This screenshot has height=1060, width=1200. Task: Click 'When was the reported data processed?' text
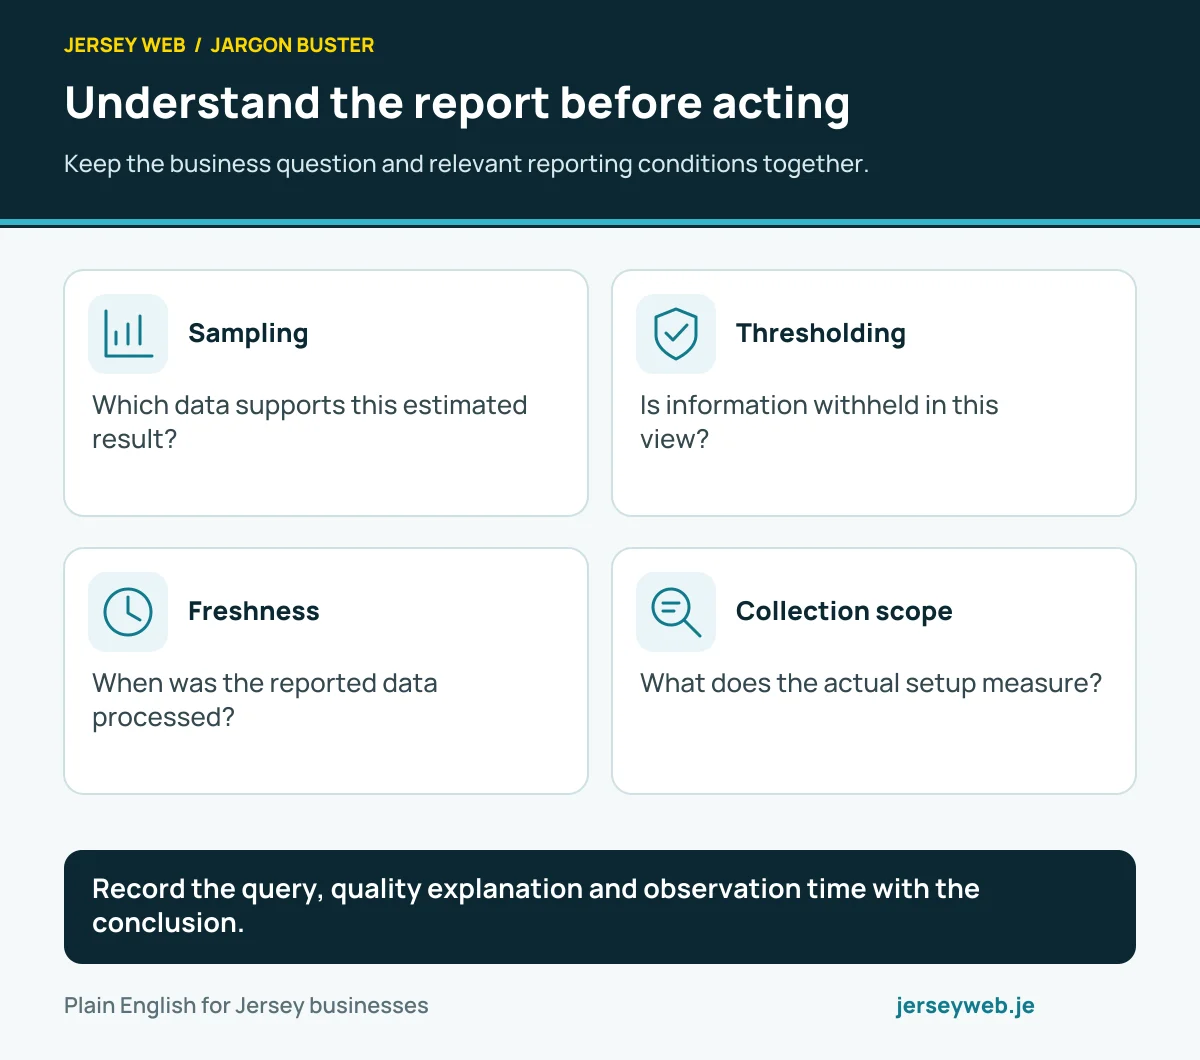265,700
